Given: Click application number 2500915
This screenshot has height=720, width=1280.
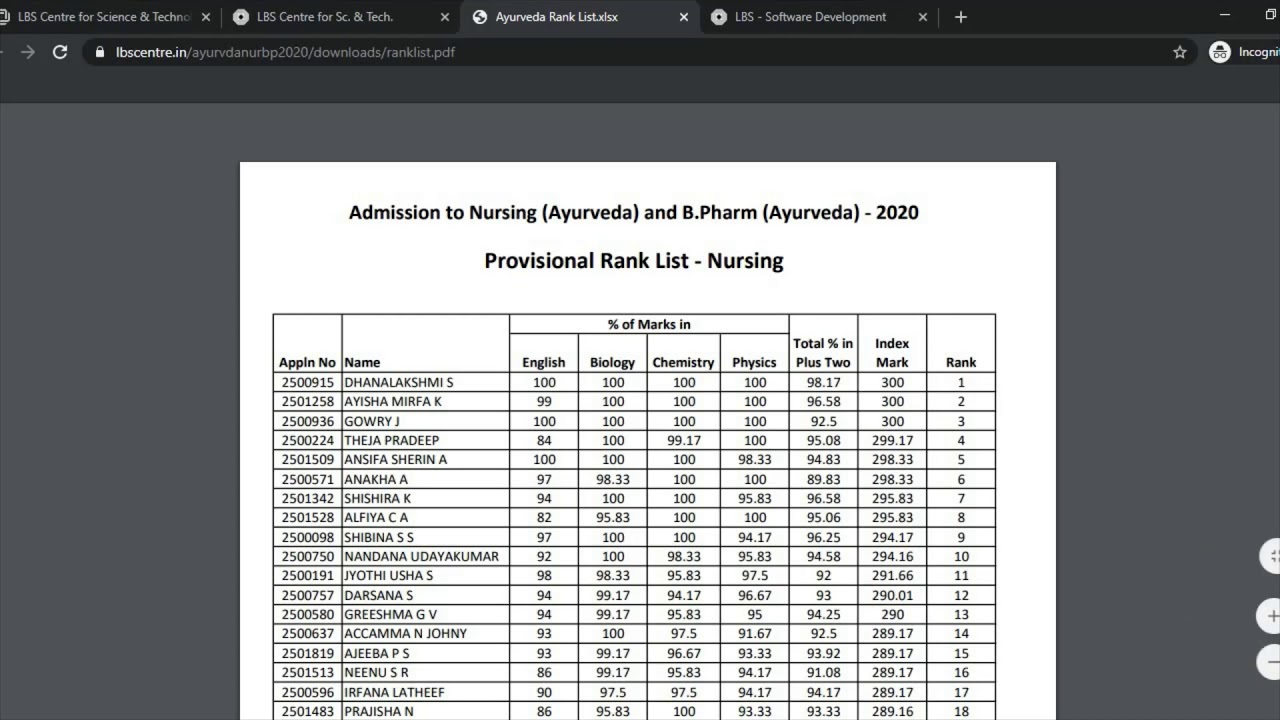Looking at the screenshot, I should point(308,382).
